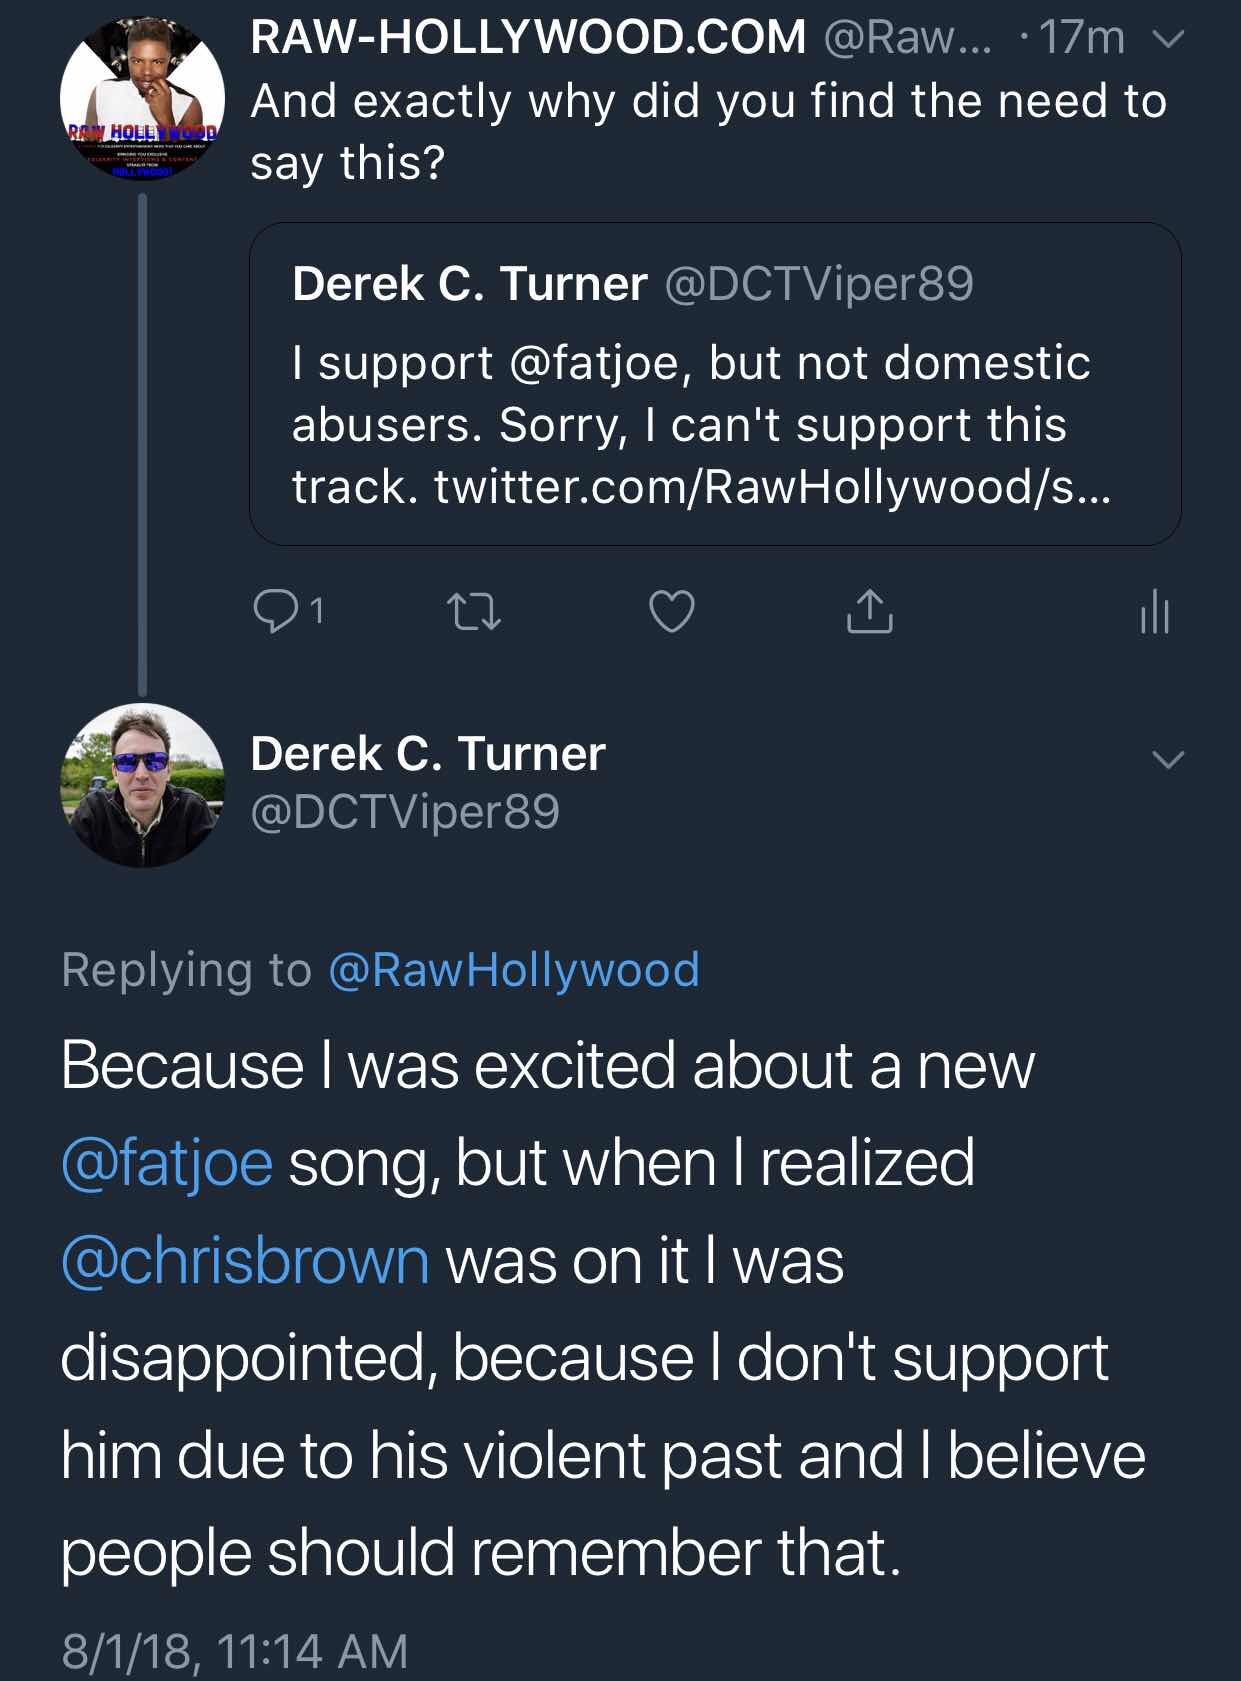Tap the 8/1/18, 11:14 AM timestamp
Screen dimensions: 1241x1681
point(235,1650)
